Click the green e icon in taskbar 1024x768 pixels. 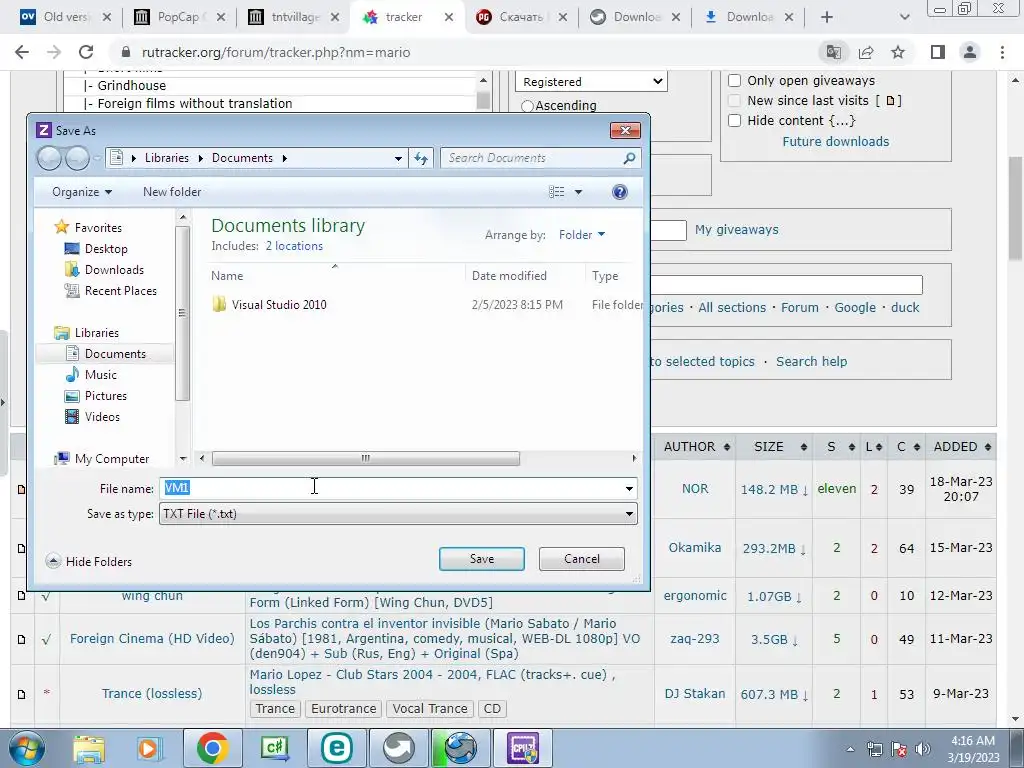(x=337, y=748)
